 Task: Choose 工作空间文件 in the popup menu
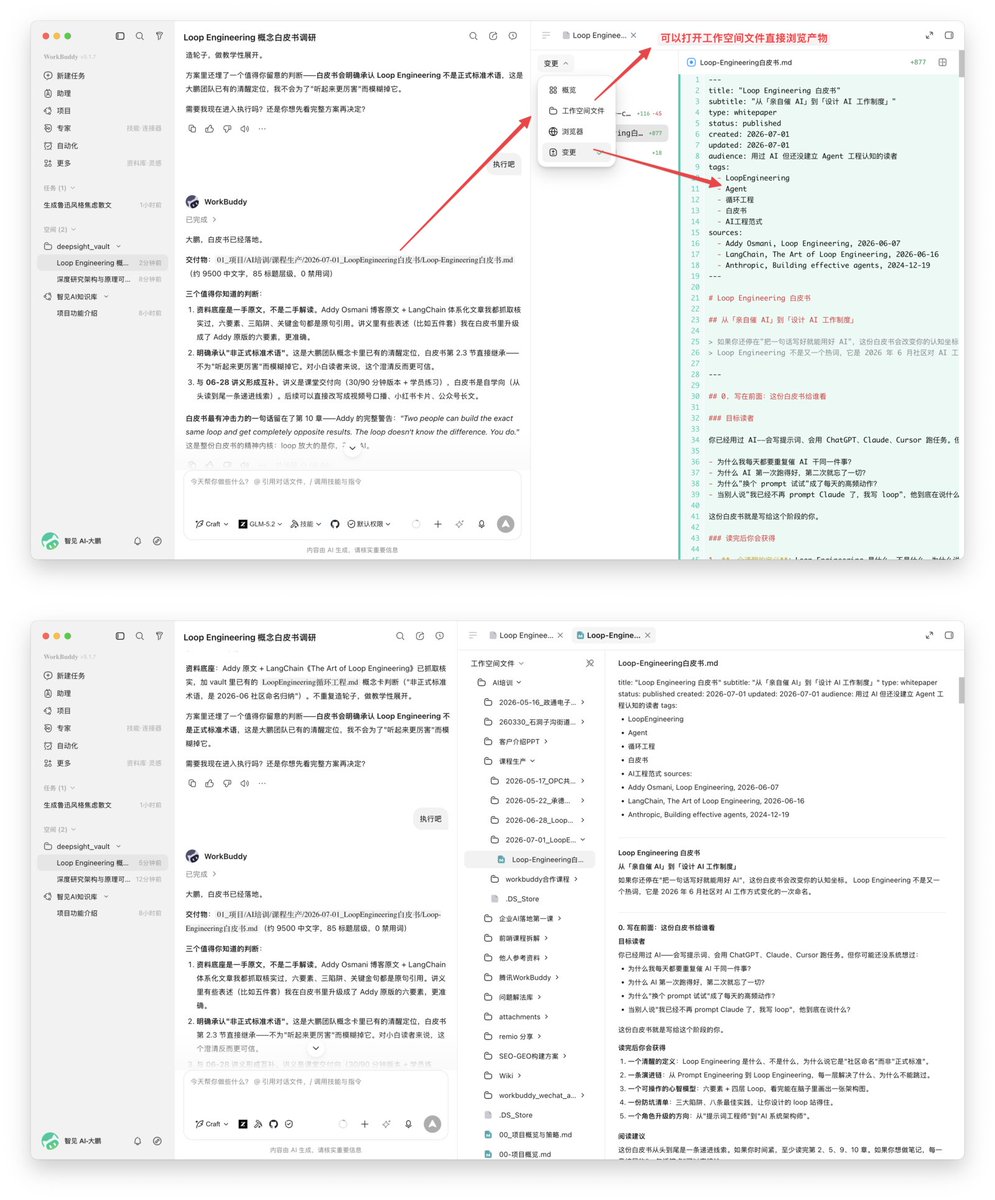(x=576, y=110)
